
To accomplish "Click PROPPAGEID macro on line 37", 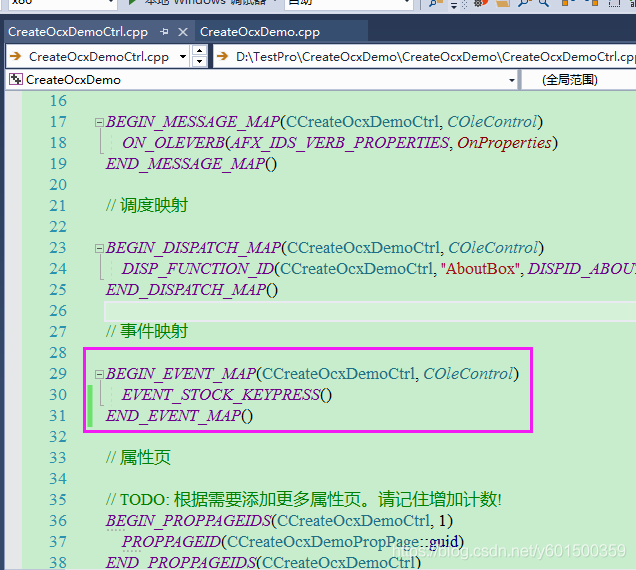I will (172, 542).
